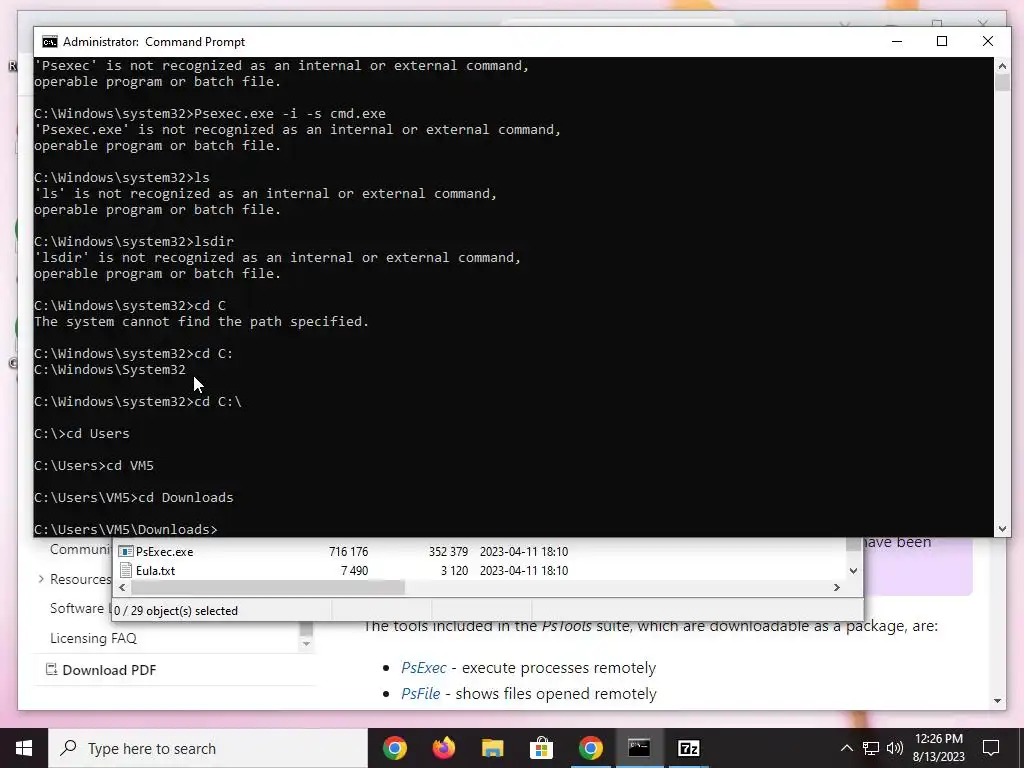Open Licensing FAQ in the sidebar

click(93, 639)
